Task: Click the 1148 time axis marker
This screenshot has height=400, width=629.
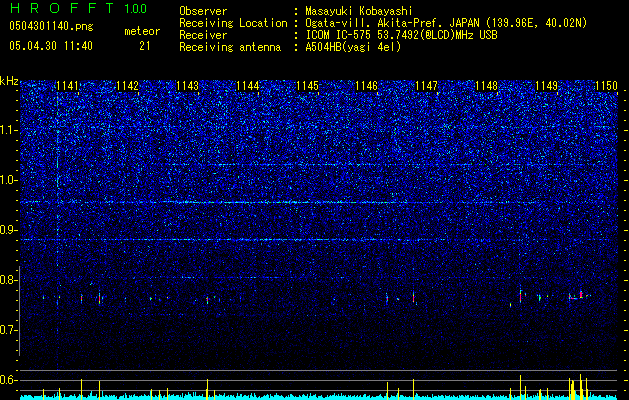Action: (487, 86)
